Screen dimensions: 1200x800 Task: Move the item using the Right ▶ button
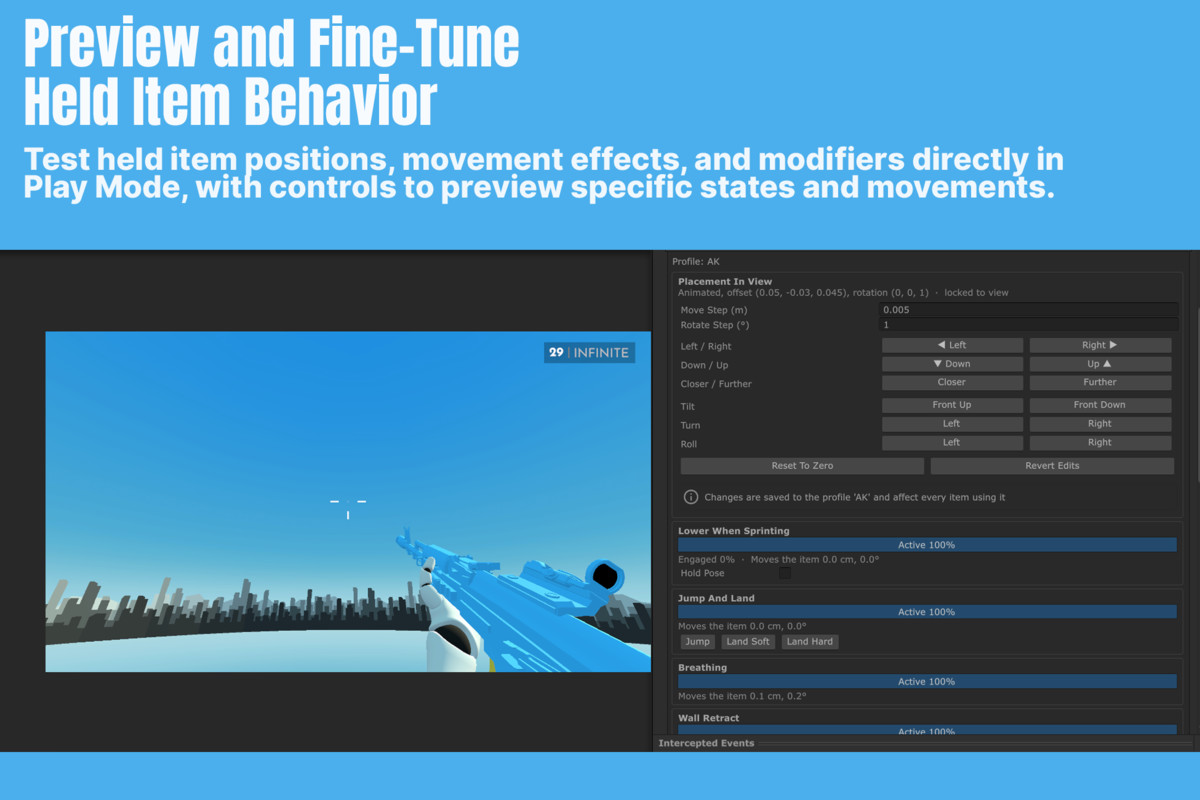1100,345
